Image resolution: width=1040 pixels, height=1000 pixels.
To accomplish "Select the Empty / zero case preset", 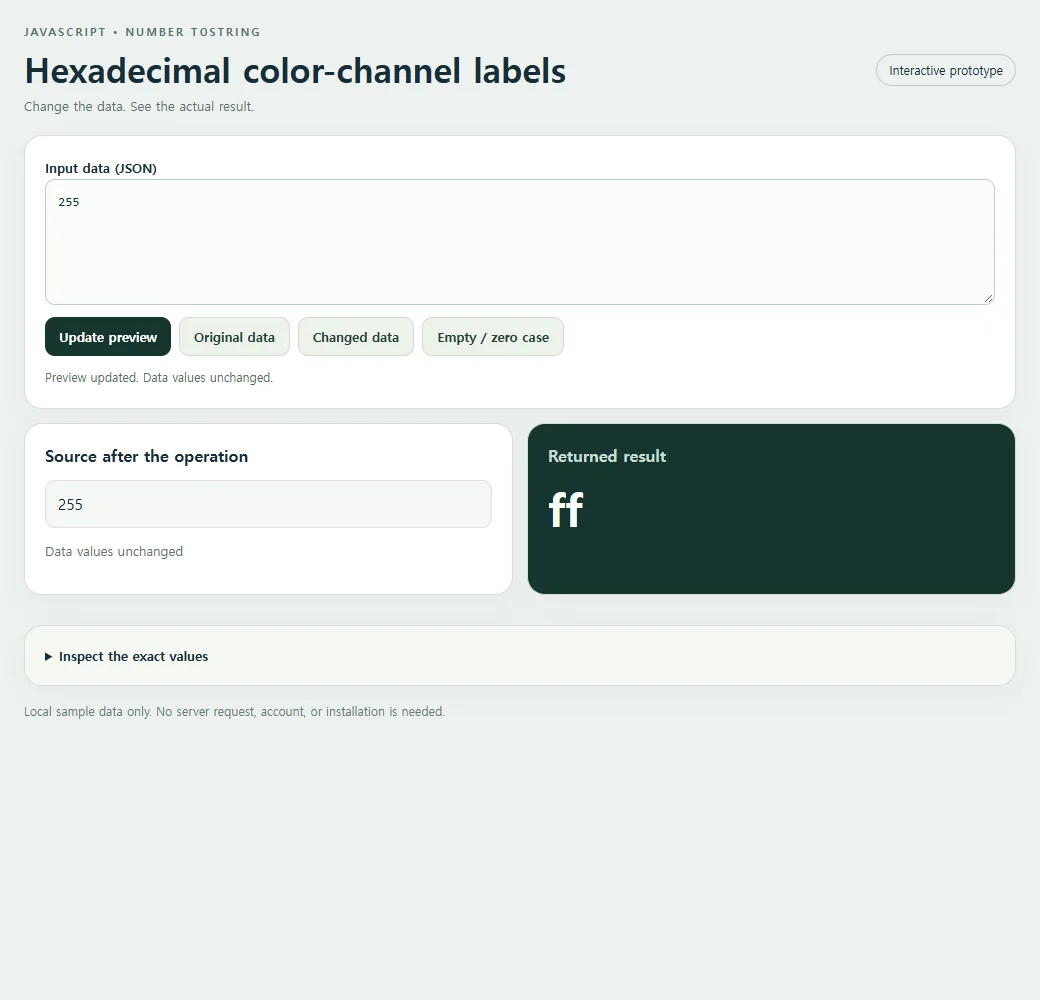I will [493, 337].
